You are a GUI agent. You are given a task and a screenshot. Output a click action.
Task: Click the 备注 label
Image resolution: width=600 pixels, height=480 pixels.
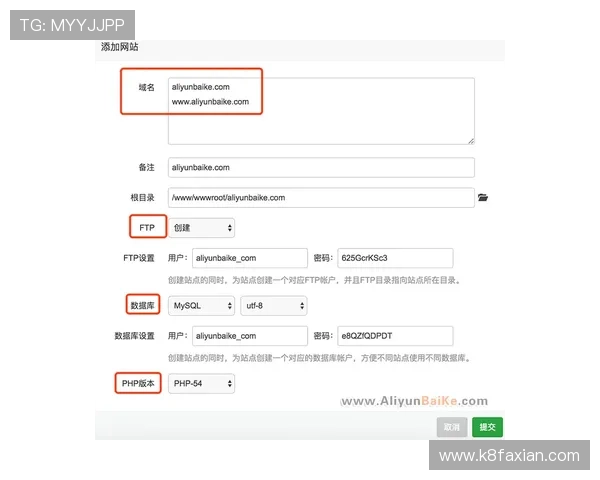click(x=147, y=167)
